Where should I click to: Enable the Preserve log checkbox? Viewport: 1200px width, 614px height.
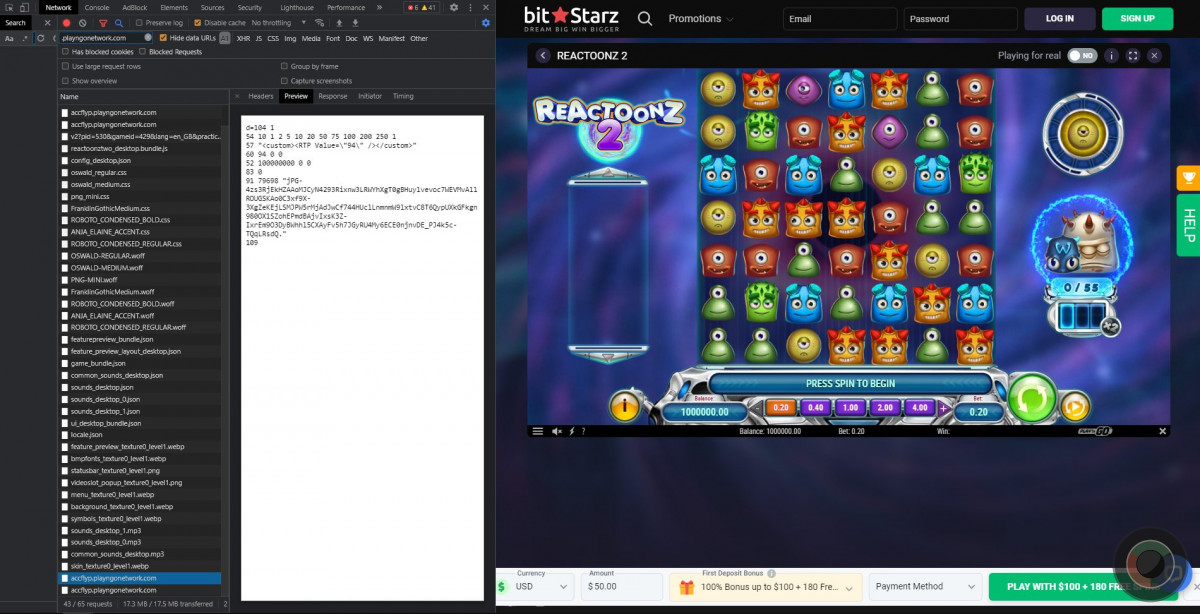point(140,22)
